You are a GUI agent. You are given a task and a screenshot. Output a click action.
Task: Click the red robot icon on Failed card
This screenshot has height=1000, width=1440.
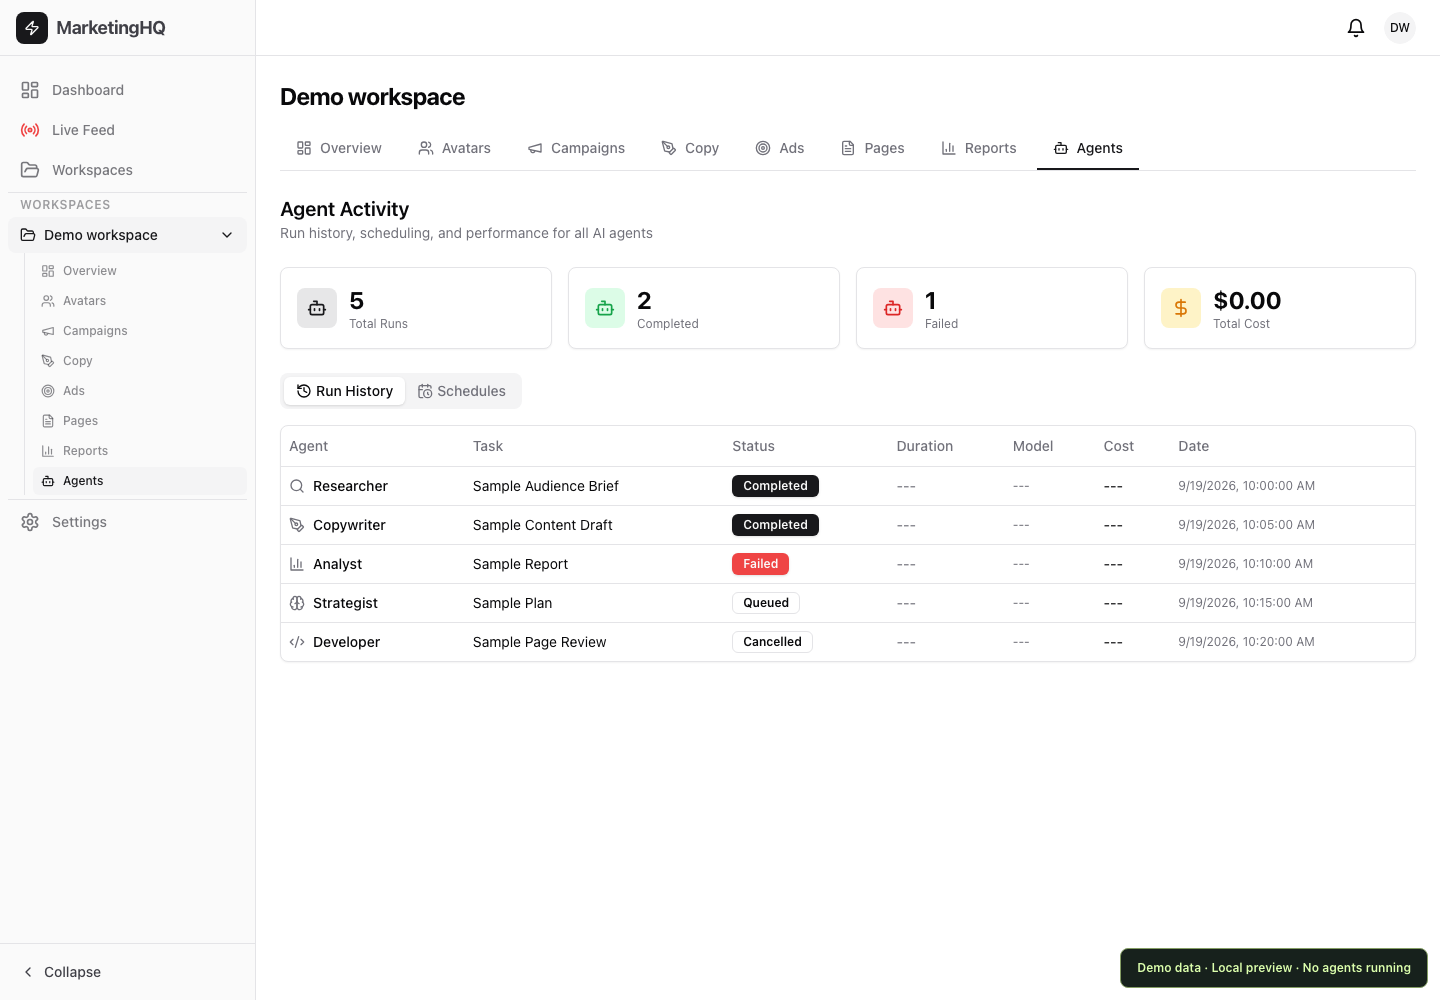[893, 308]
